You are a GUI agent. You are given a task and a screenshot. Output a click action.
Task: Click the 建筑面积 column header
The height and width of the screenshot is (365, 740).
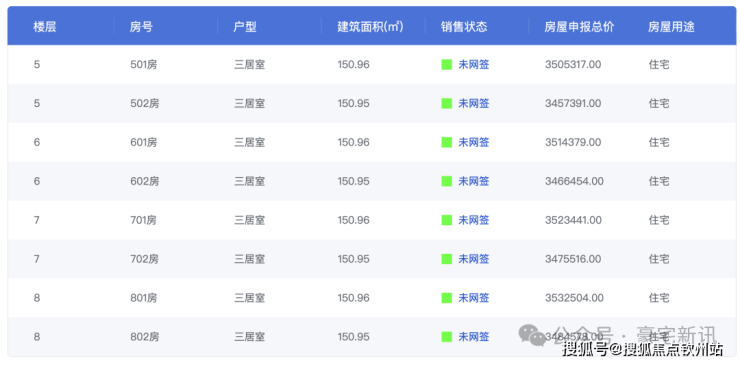[370, 27]
